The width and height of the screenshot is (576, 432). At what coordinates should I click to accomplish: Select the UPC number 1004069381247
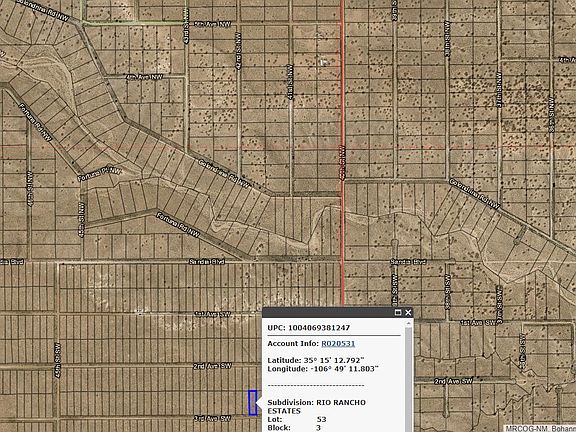(x=319, y=328)
